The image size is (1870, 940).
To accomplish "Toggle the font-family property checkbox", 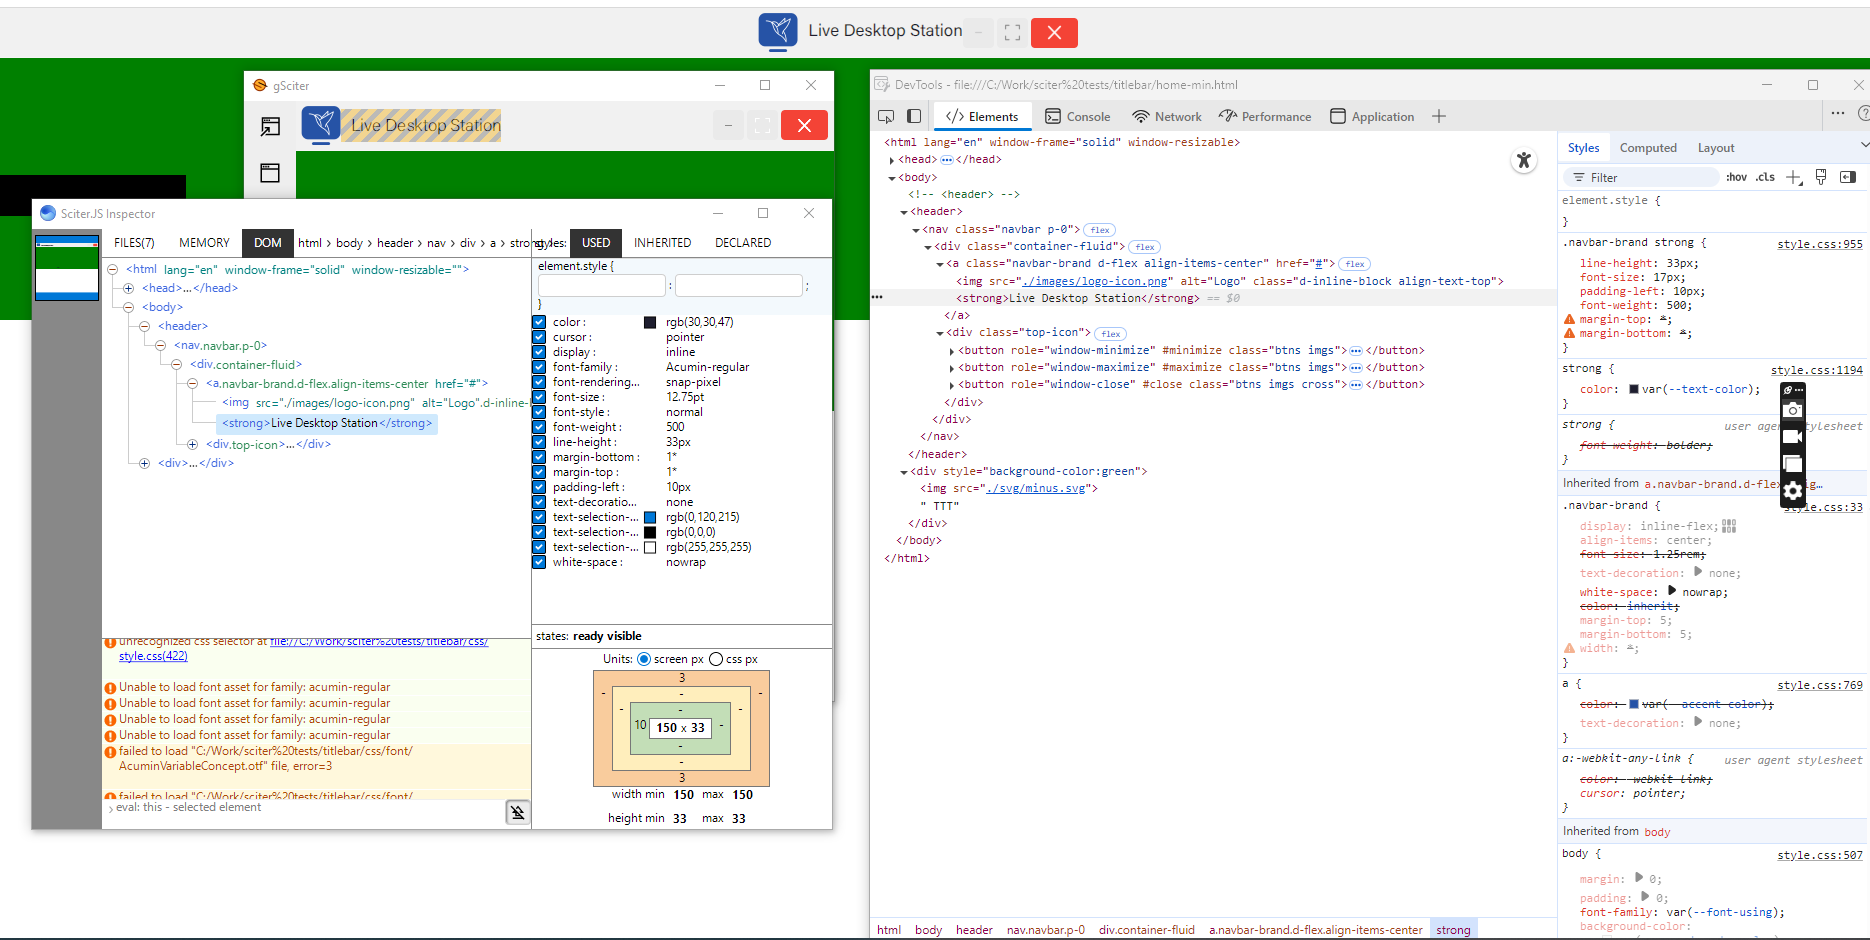I will [x=539, y=367].
